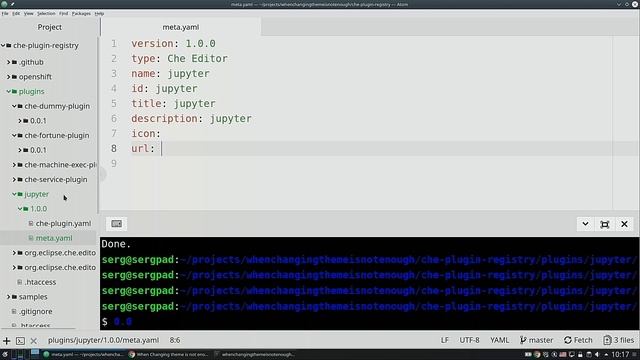640x360 pixels.
Task: Open the Edit menu
Action: click(16, 13)
